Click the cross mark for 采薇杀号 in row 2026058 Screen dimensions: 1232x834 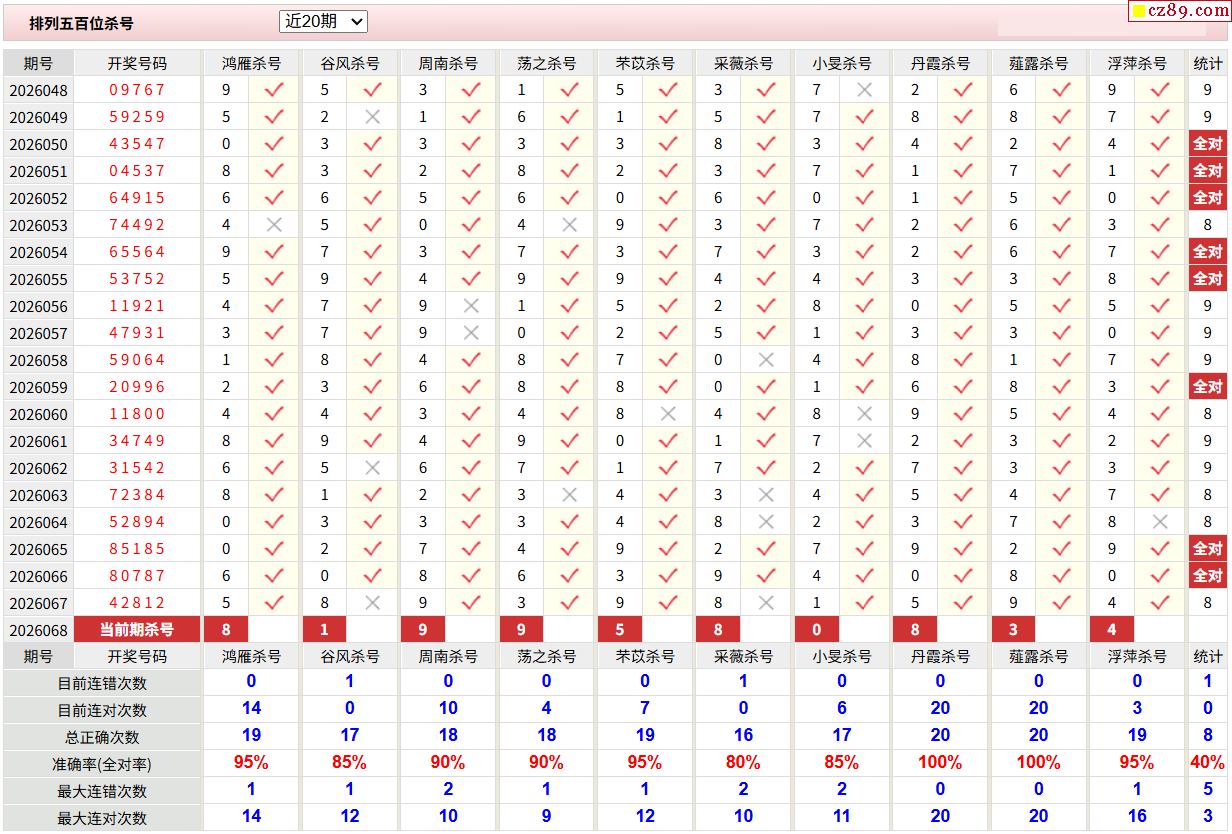767,359
